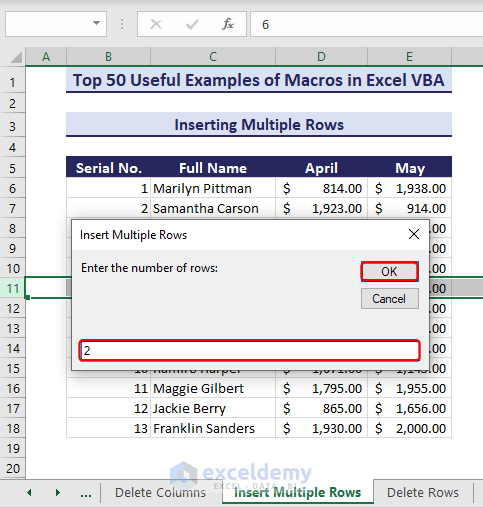
Task: Select row 11 header
Action: click(13, 288)
